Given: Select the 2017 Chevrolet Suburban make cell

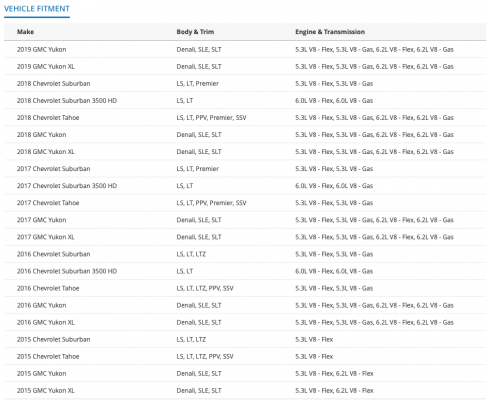Looking at the screenshot, I should coord(54,169).
